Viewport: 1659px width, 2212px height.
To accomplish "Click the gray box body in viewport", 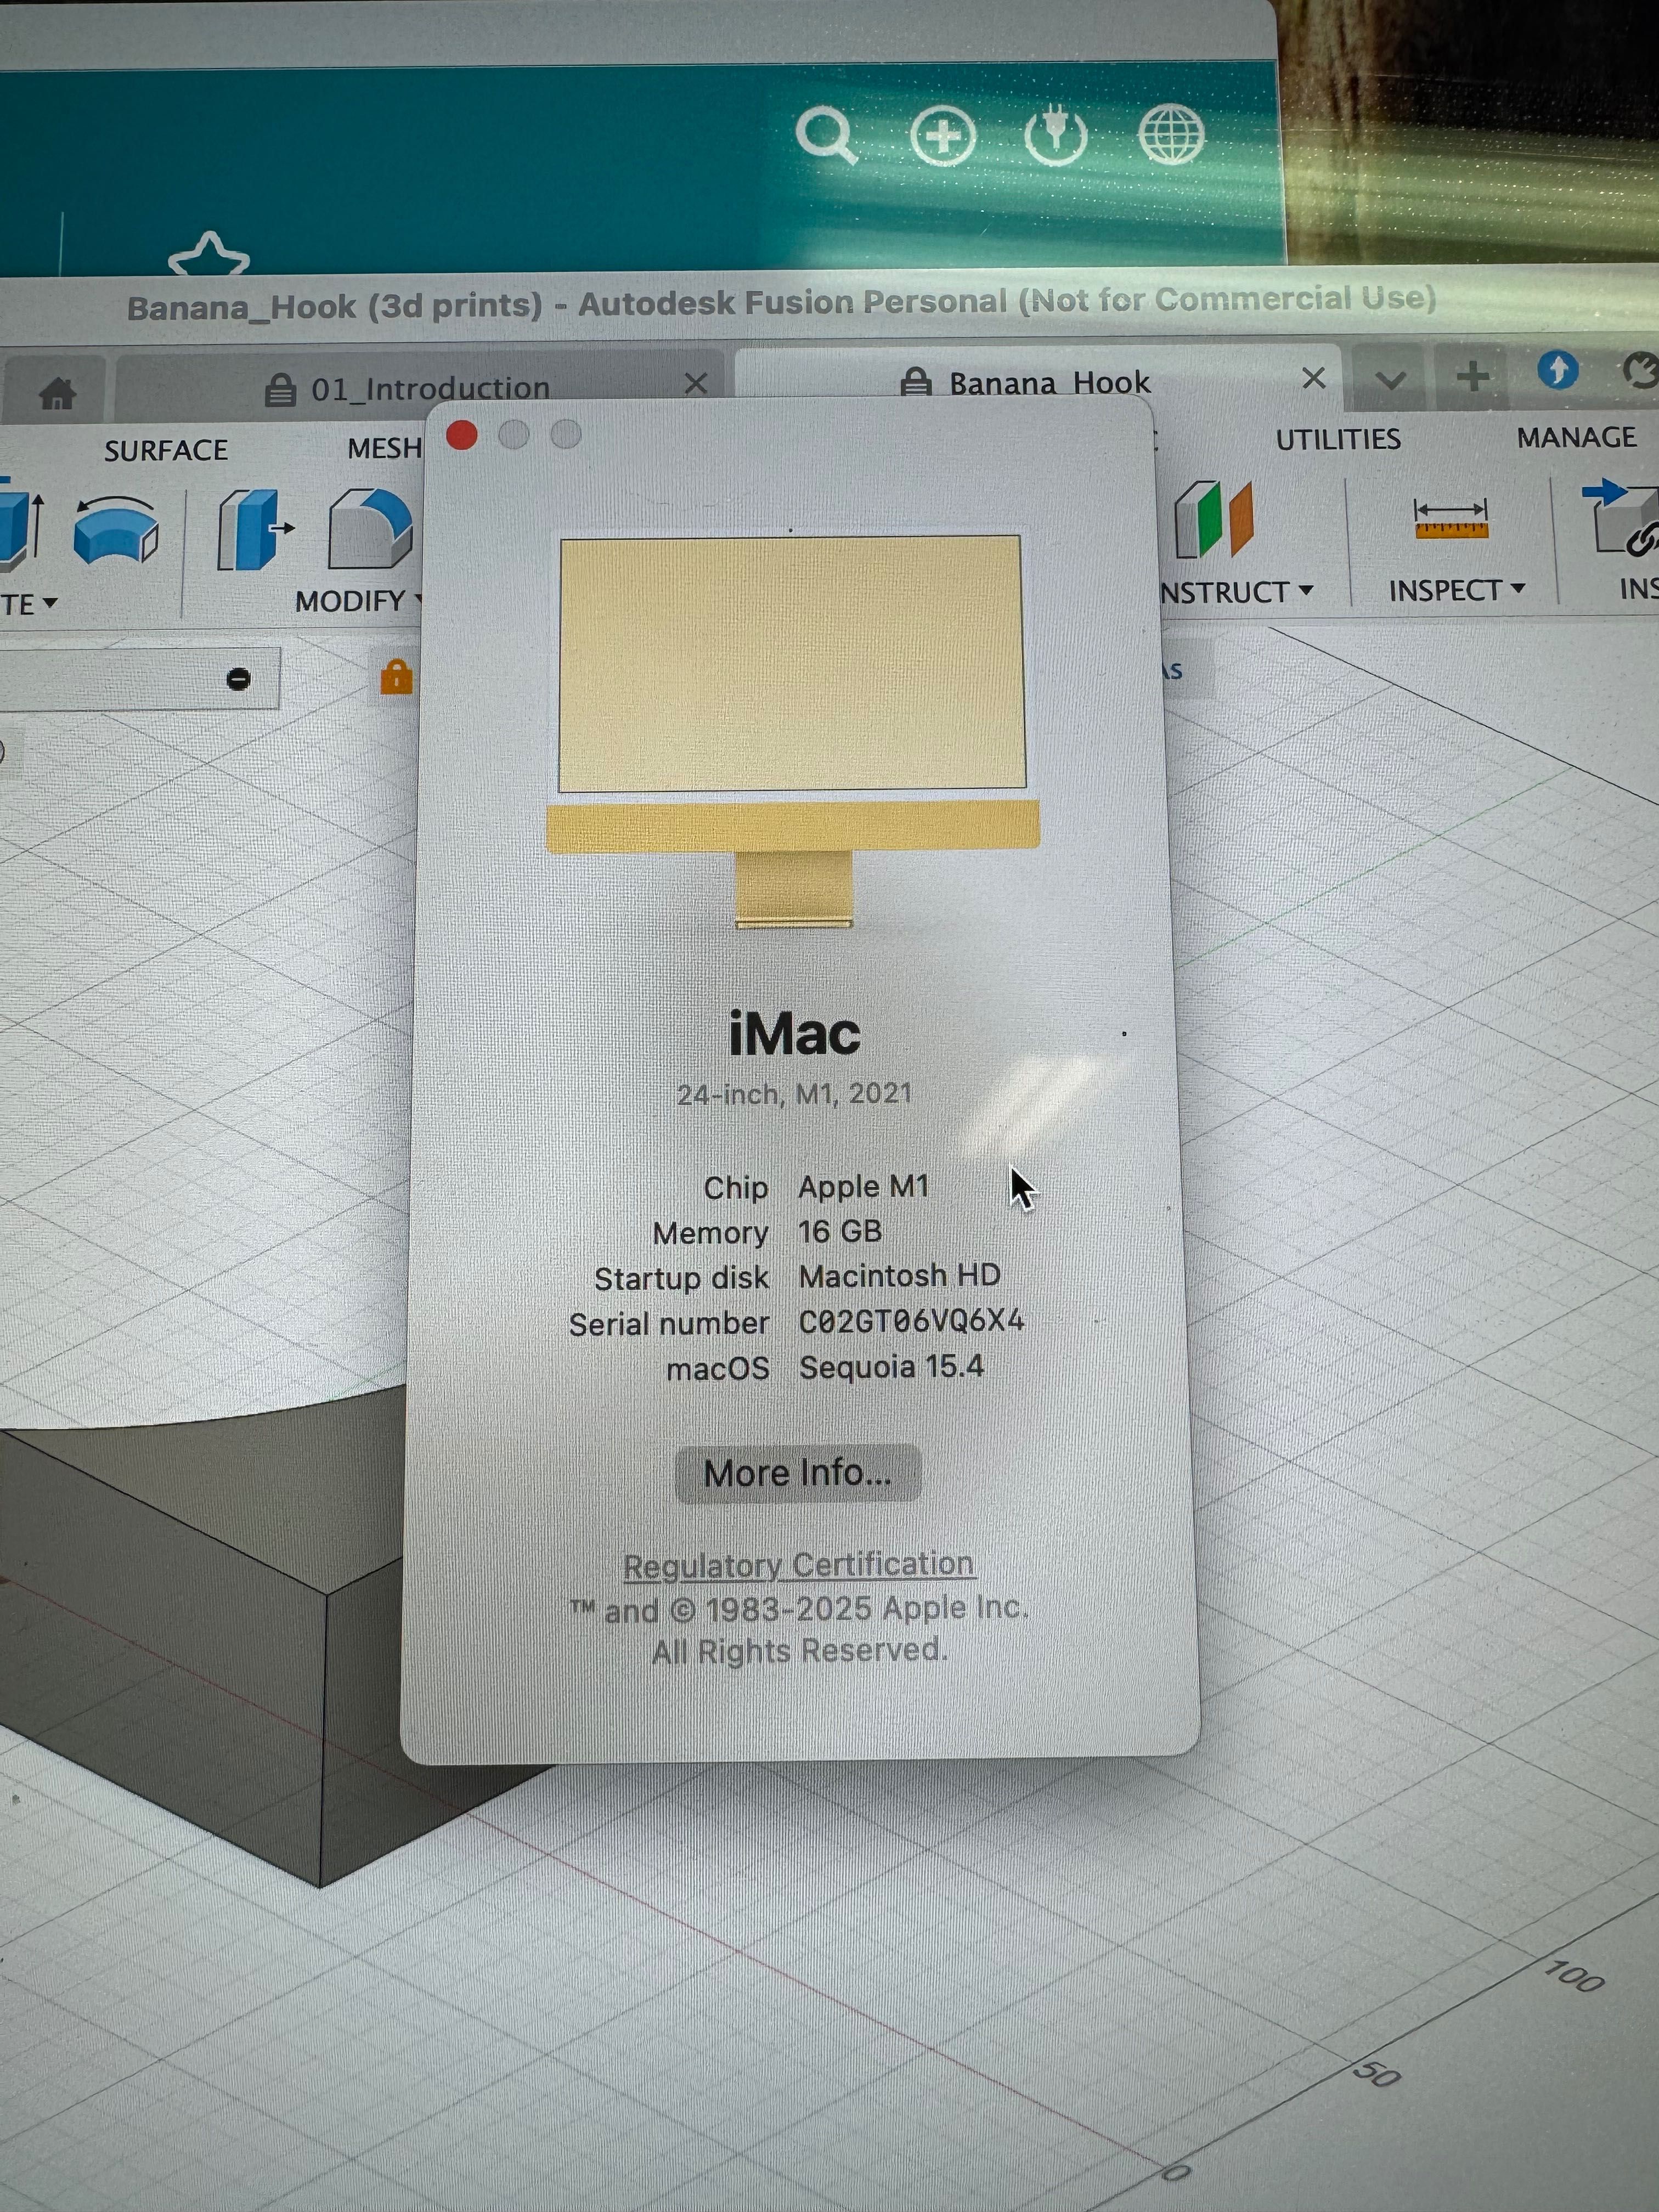I will [x=200, y=1640].
